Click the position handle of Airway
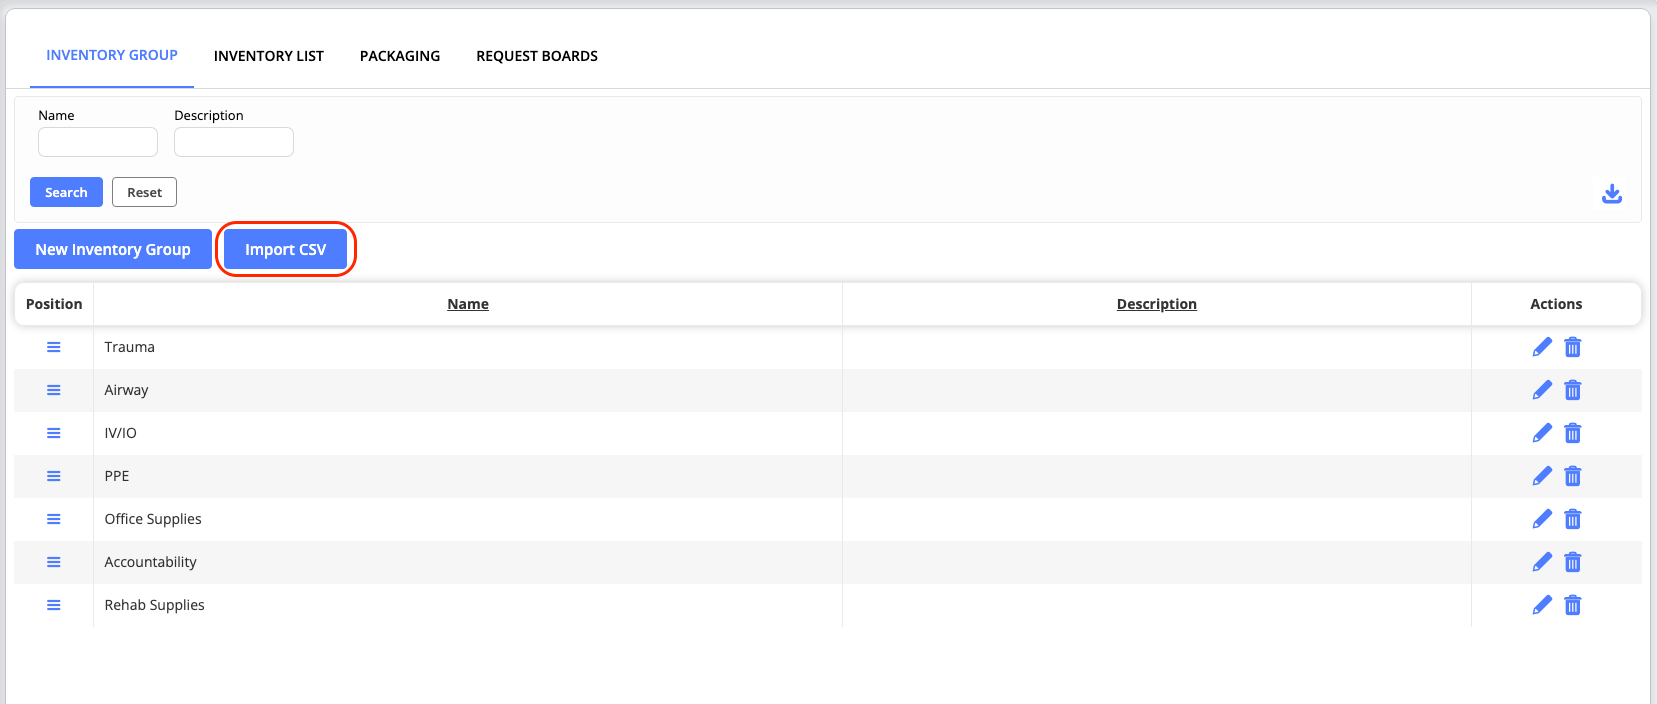 [54, 390]
